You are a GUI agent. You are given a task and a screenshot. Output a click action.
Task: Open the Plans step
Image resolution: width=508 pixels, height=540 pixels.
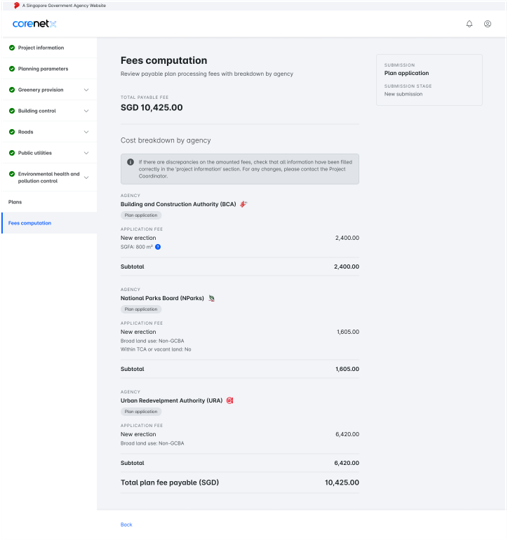[x=15, y=202]
